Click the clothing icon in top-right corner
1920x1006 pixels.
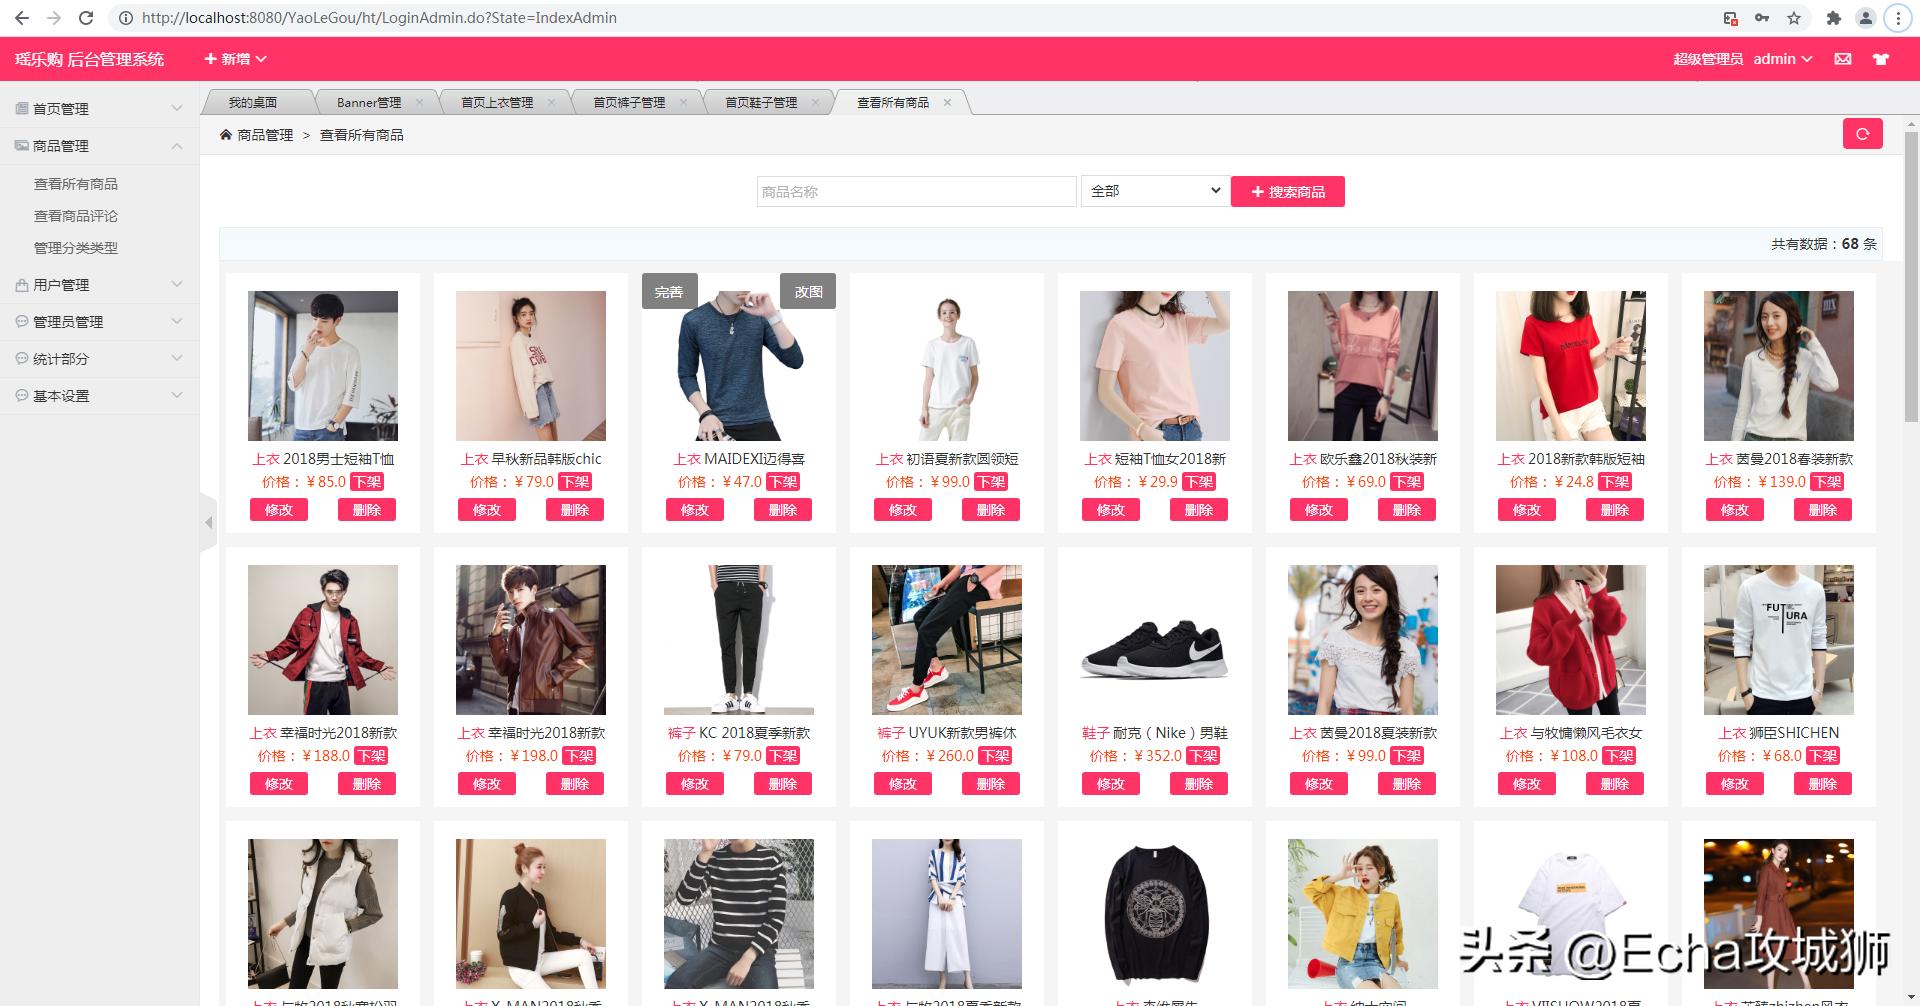tap(1883, 59)
